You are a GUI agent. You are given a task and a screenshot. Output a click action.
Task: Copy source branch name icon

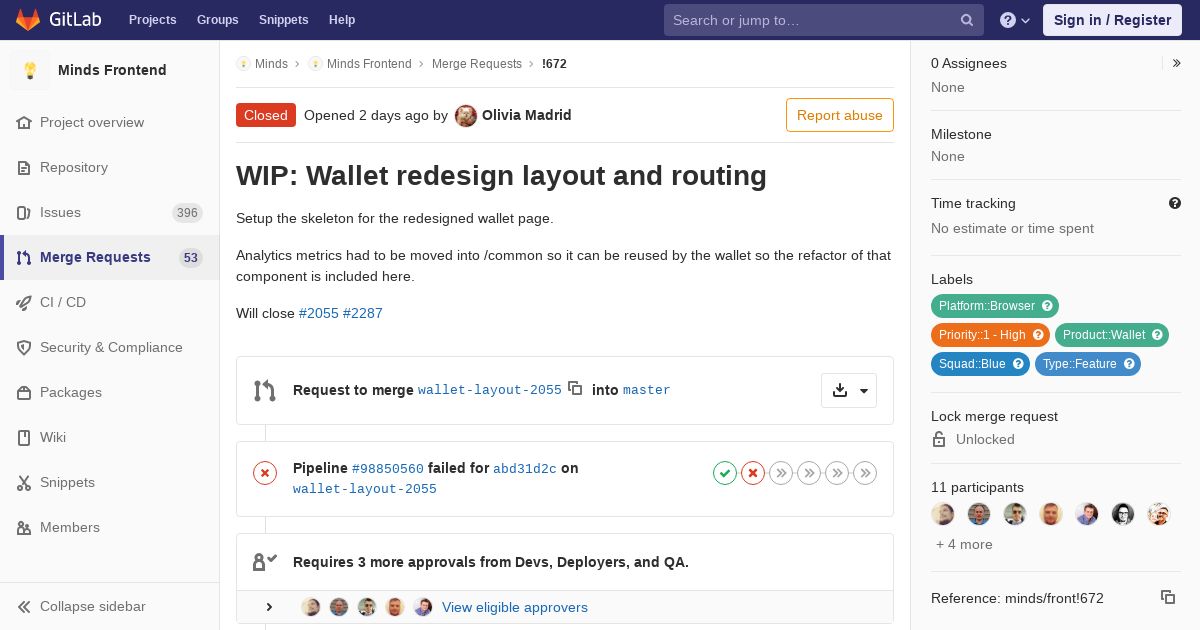point(575,388)
